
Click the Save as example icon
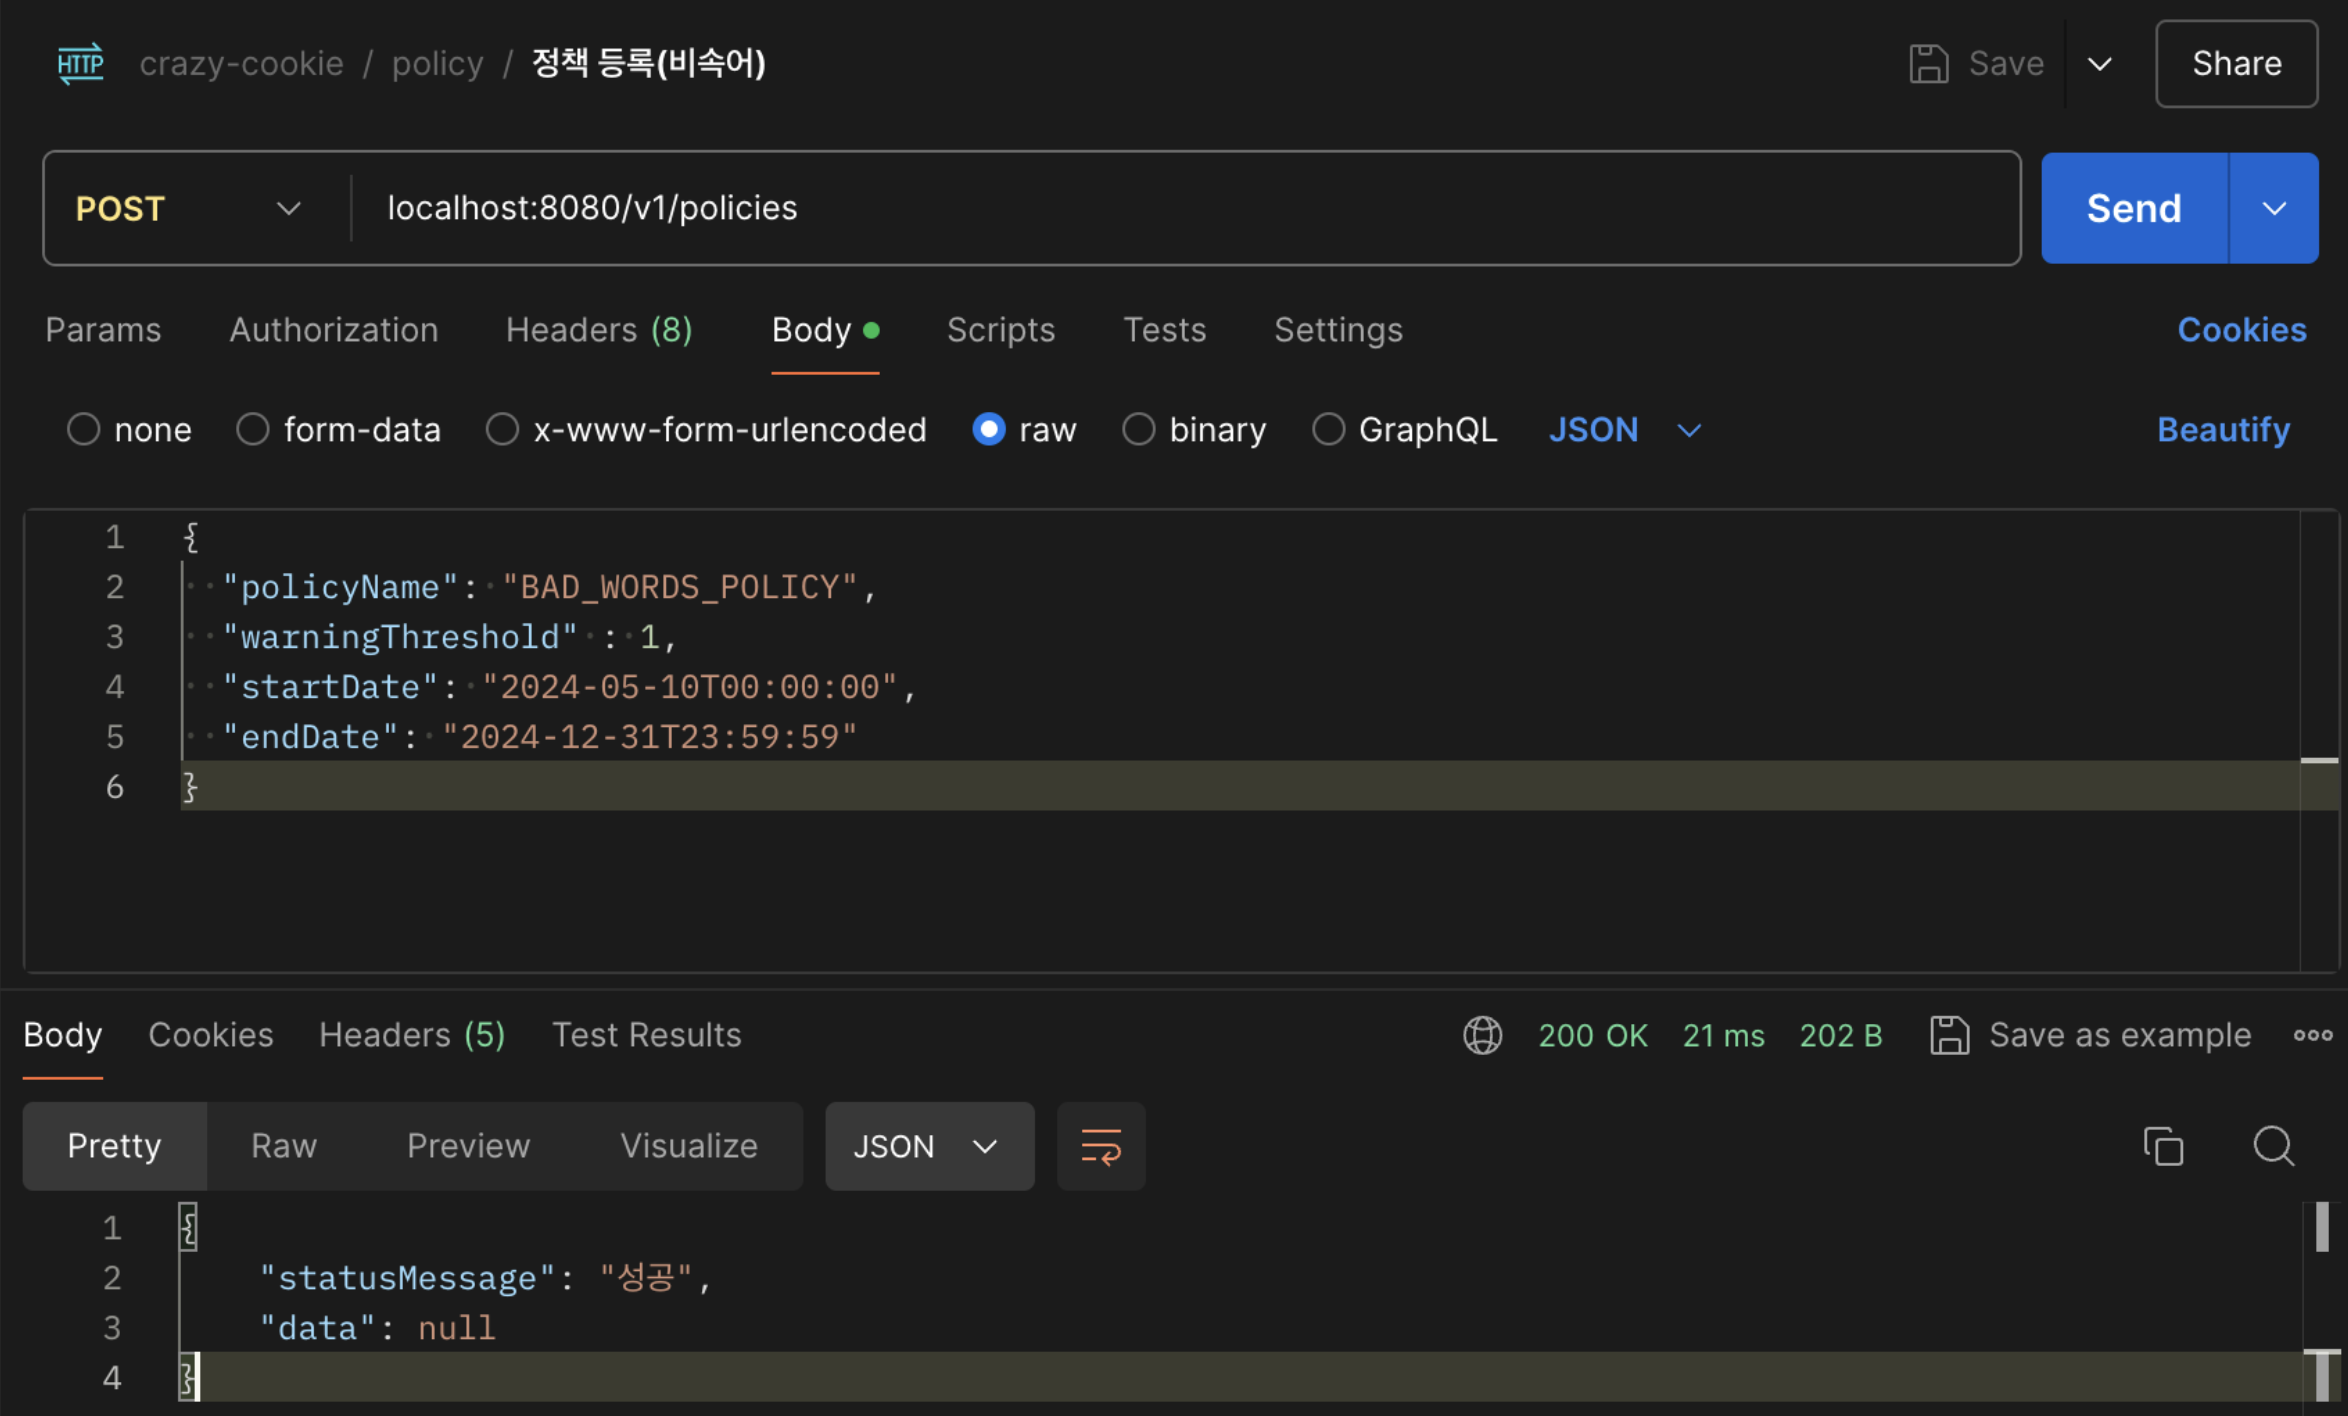[1949, 1035]
